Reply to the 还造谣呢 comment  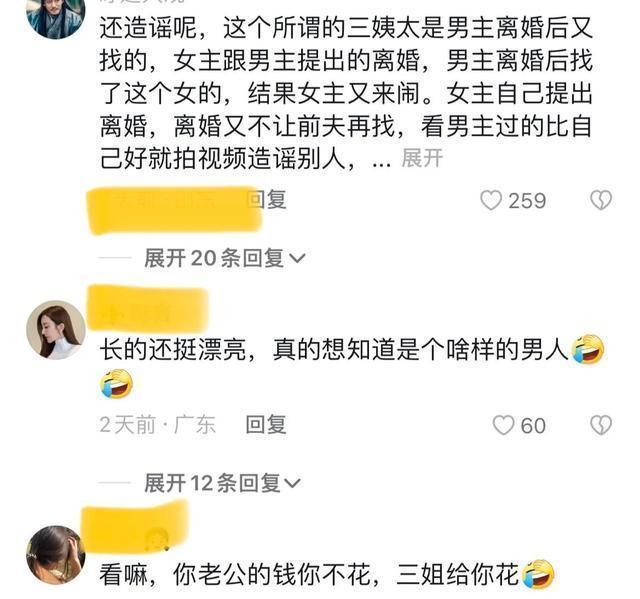click(x=267, y=200)
